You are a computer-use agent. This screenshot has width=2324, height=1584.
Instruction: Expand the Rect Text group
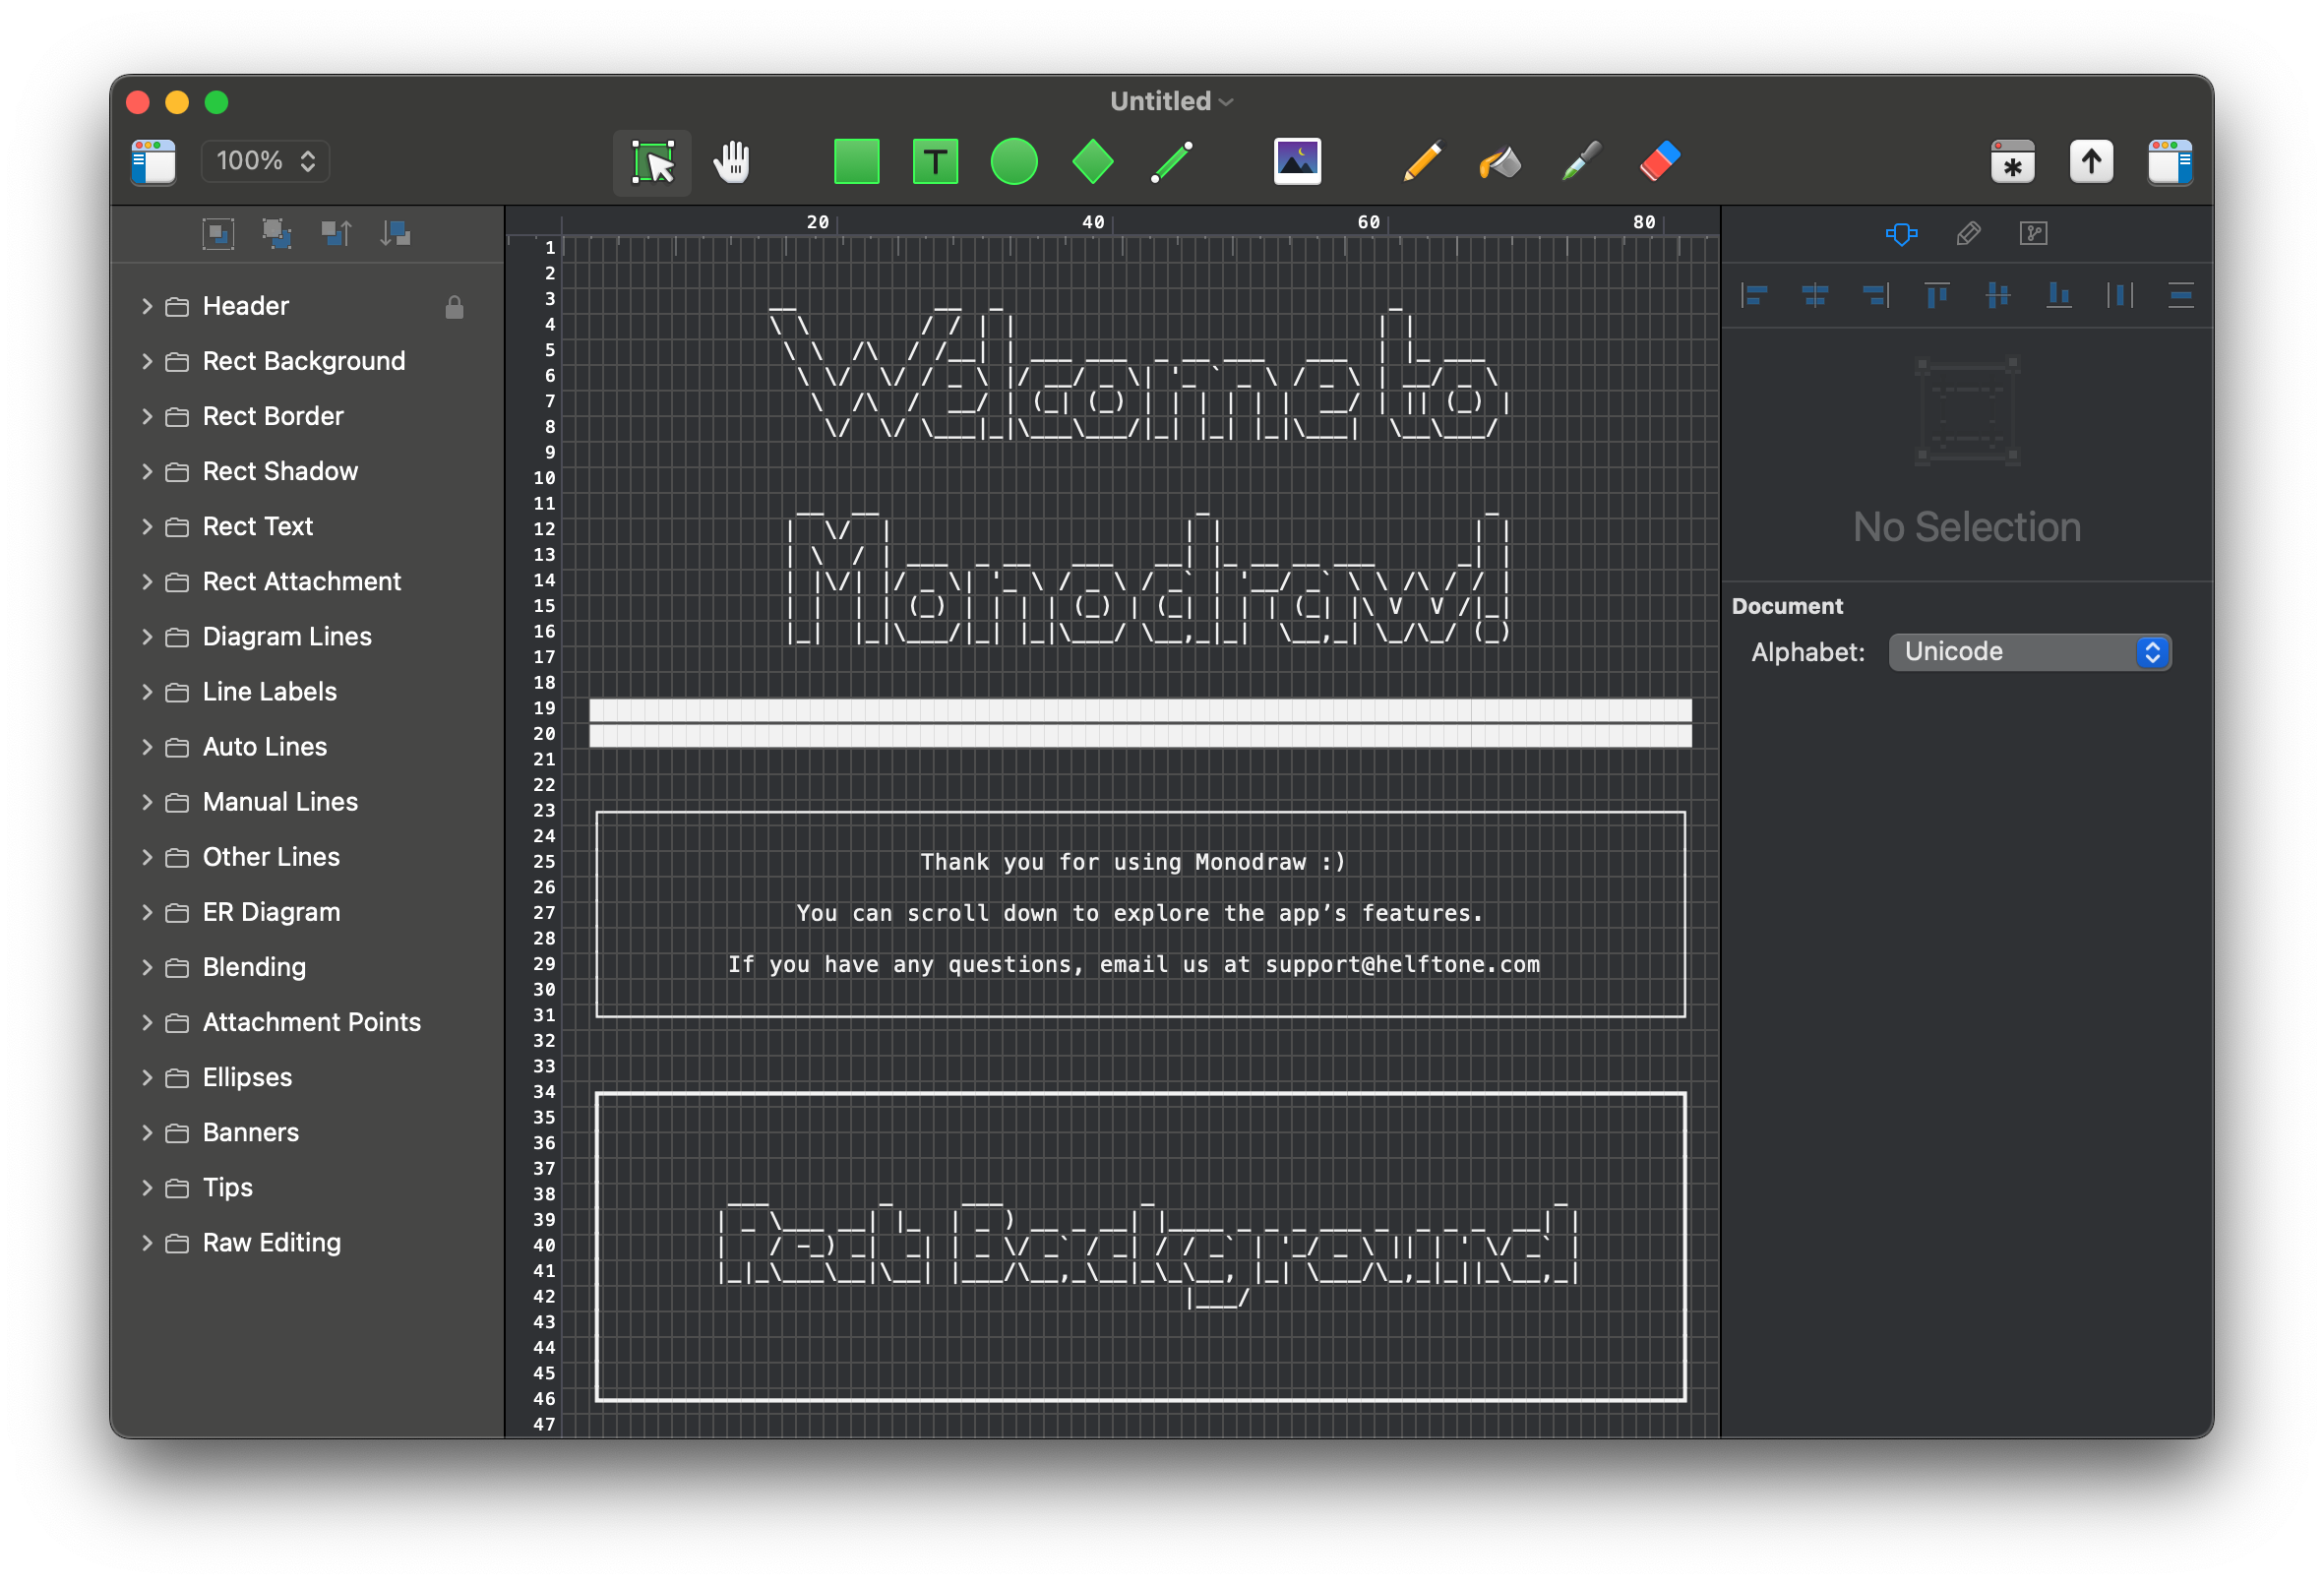(147, 526)
